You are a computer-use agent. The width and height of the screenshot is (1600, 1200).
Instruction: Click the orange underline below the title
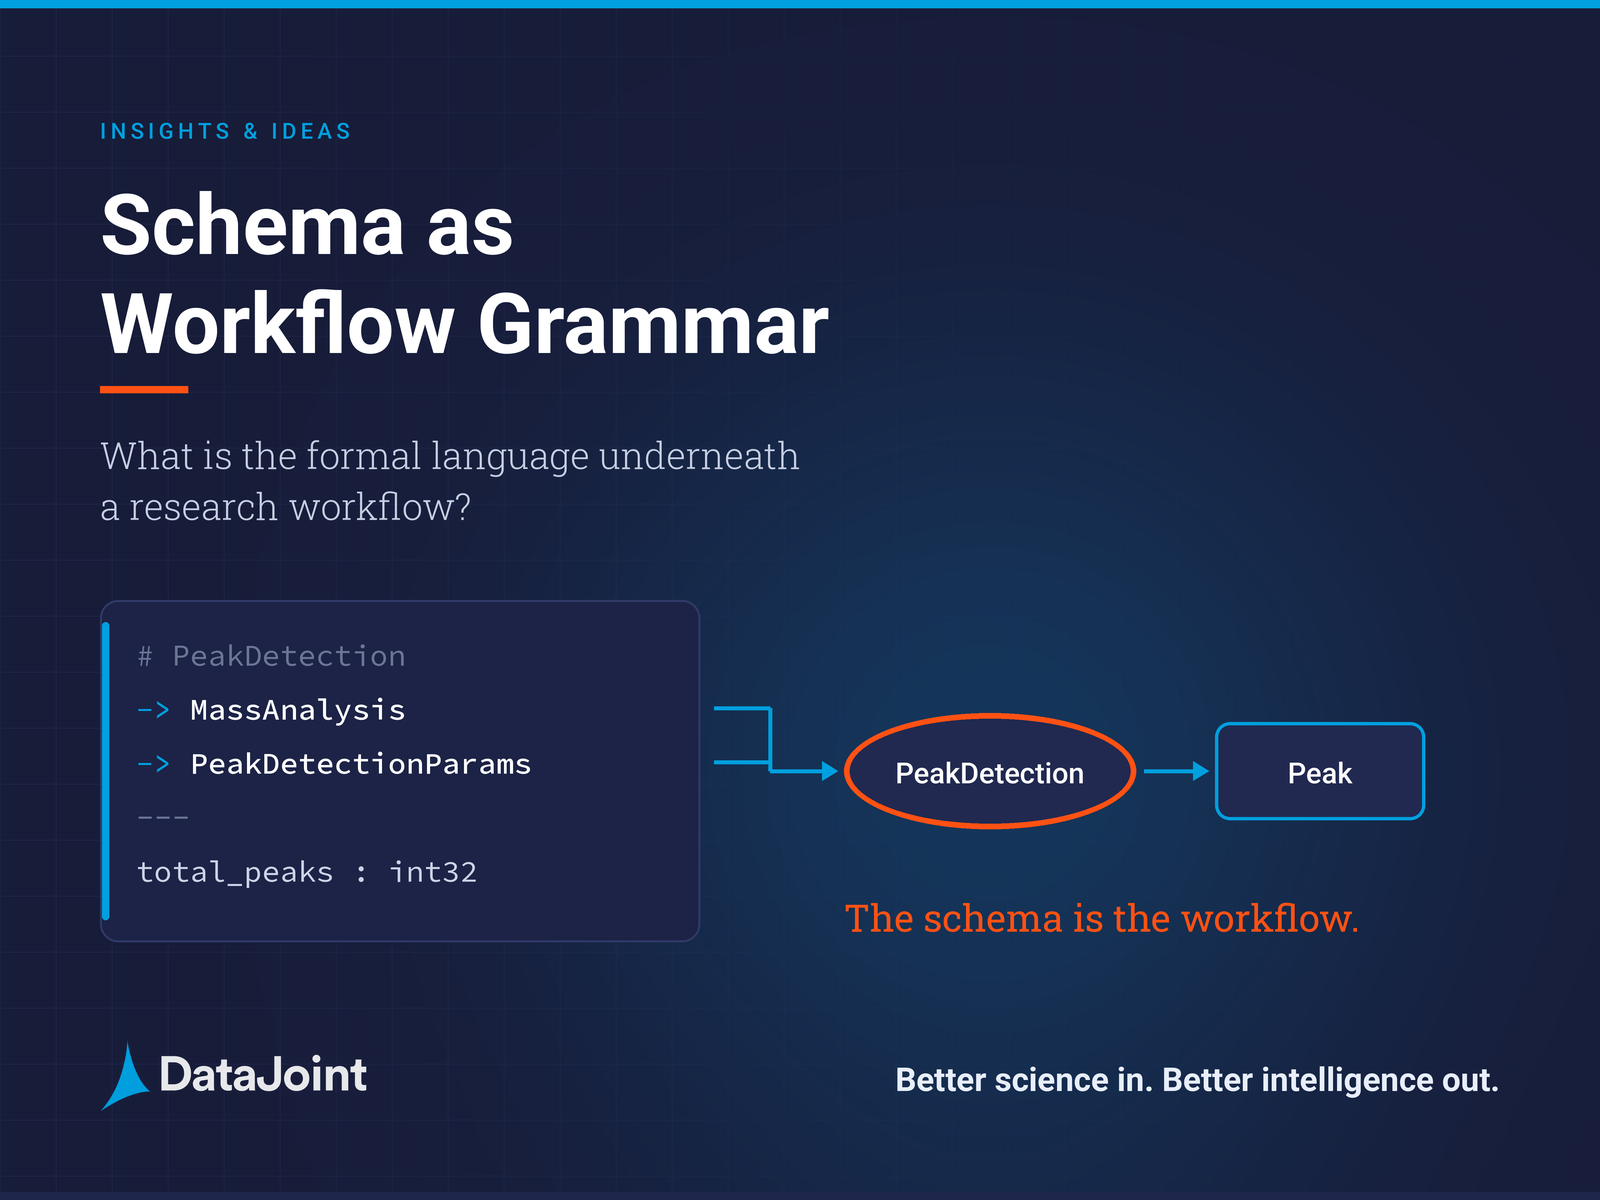(x=144, y=389)
